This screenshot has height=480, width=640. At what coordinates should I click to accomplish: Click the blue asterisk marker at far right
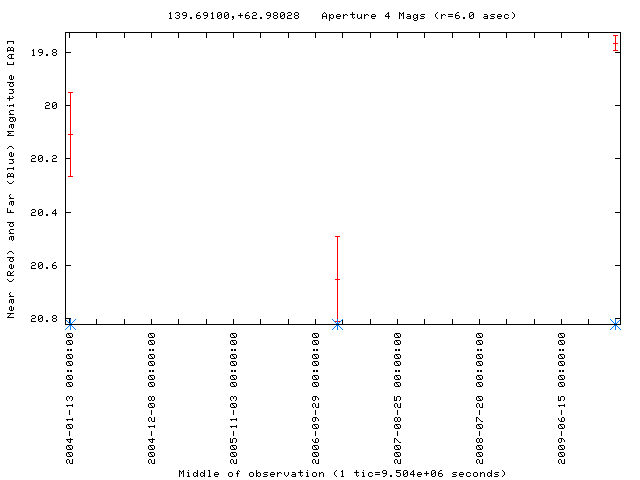[x=615, y=325]
